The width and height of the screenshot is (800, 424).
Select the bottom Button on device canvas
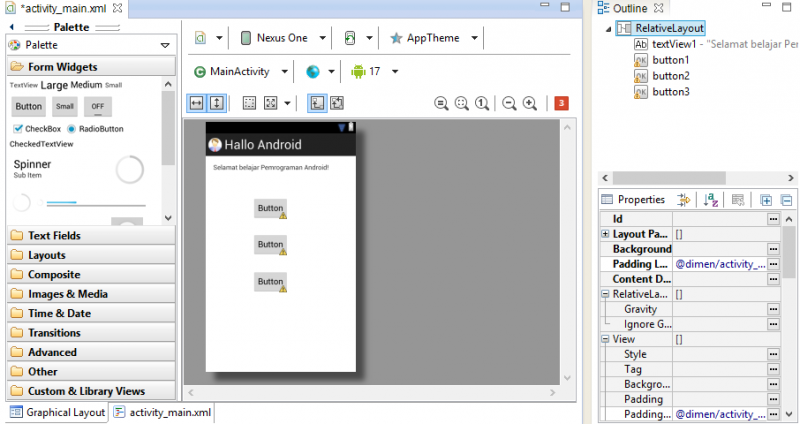(270, 282)
